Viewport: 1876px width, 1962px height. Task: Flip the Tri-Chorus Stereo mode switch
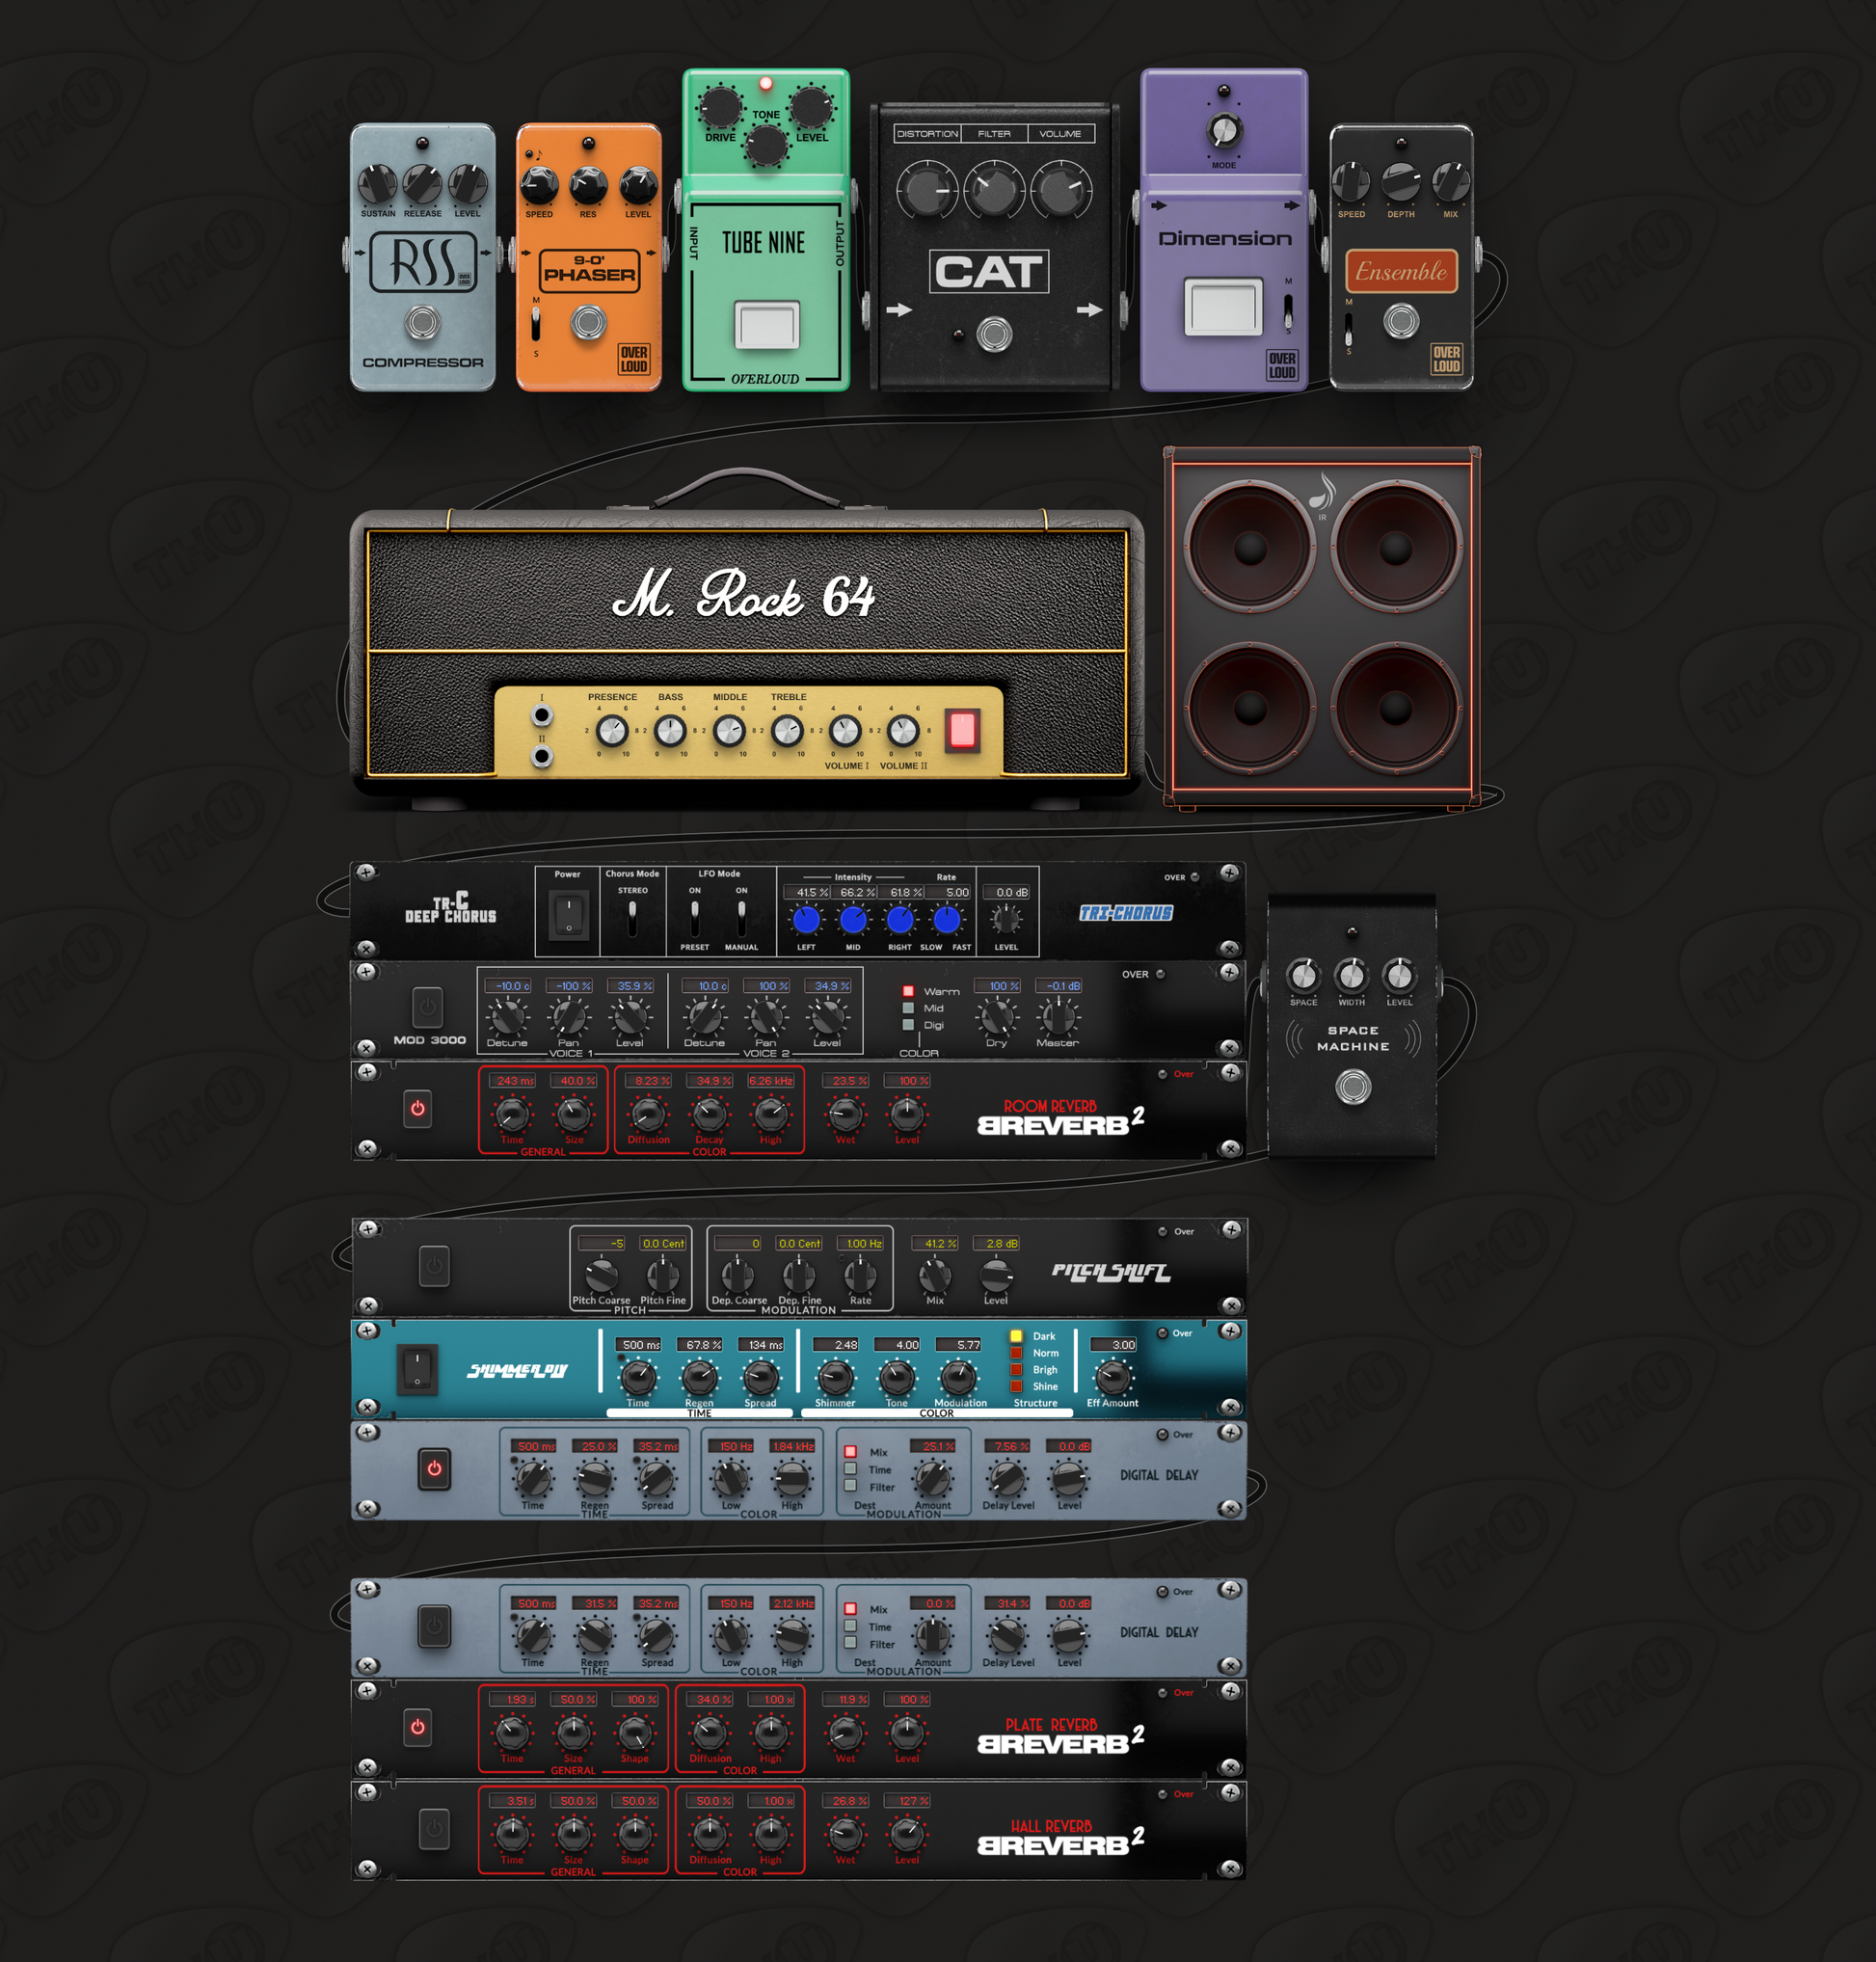(632, 917)
